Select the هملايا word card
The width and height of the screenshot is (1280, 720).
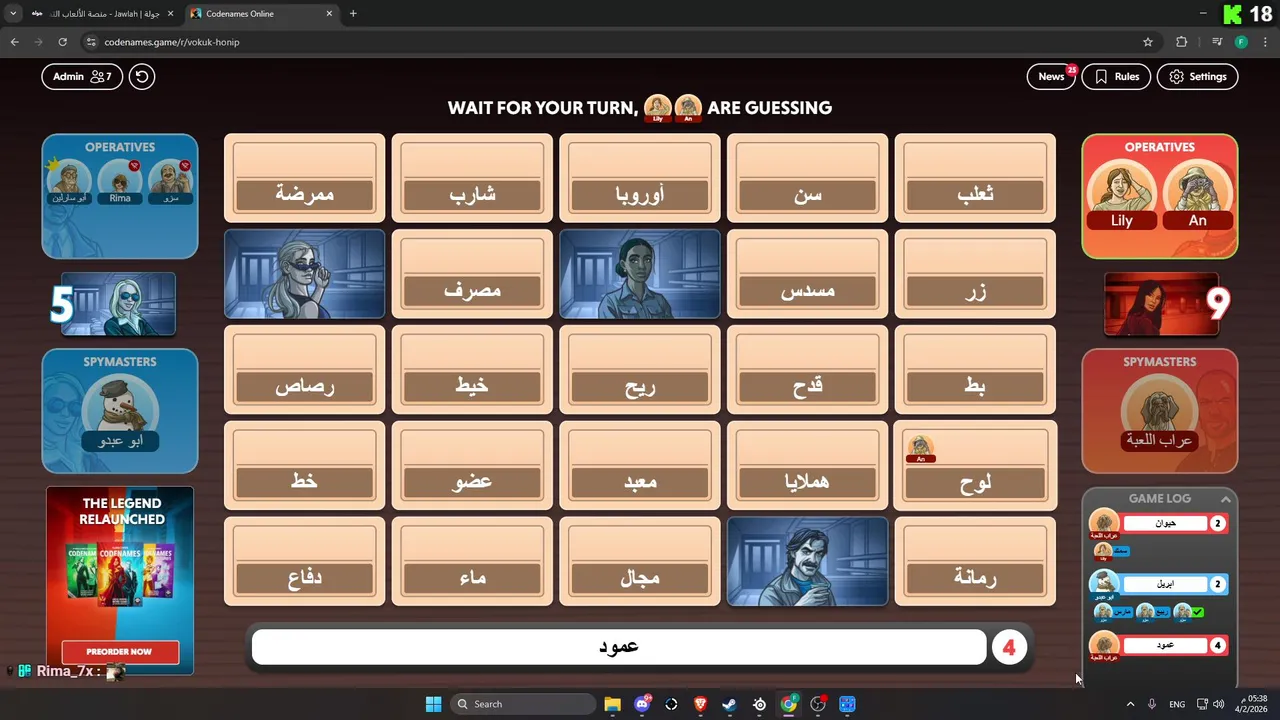point(807,466)
